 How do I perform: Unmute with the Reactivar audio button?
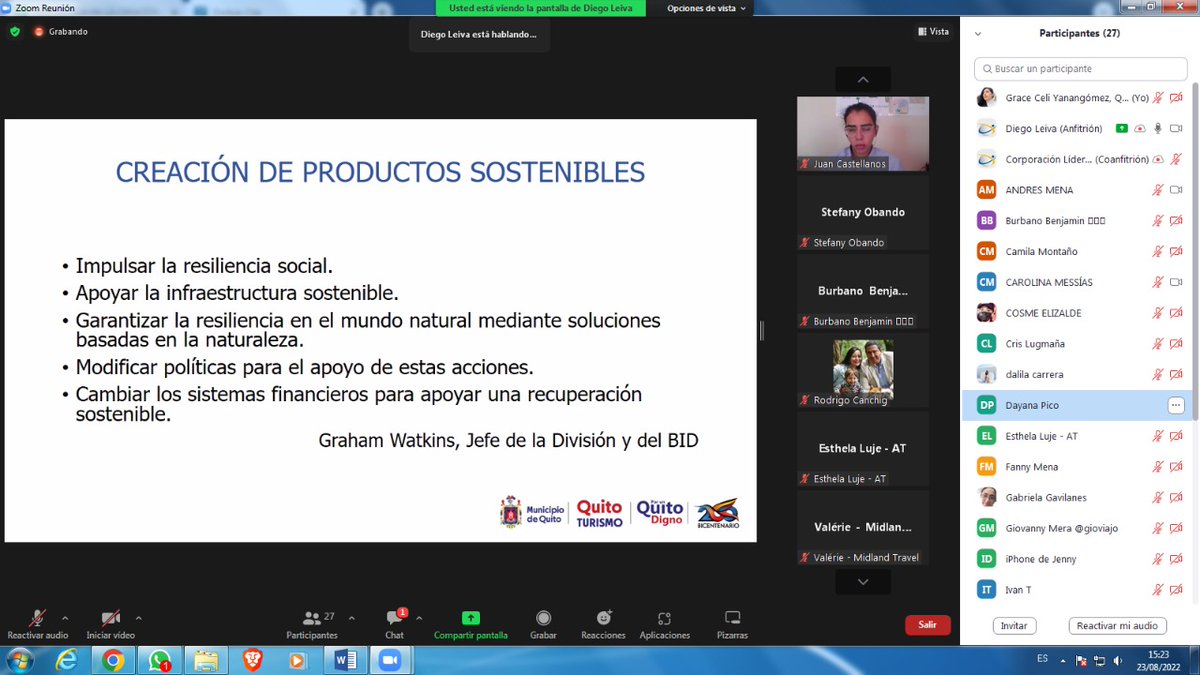pos(37,625)
